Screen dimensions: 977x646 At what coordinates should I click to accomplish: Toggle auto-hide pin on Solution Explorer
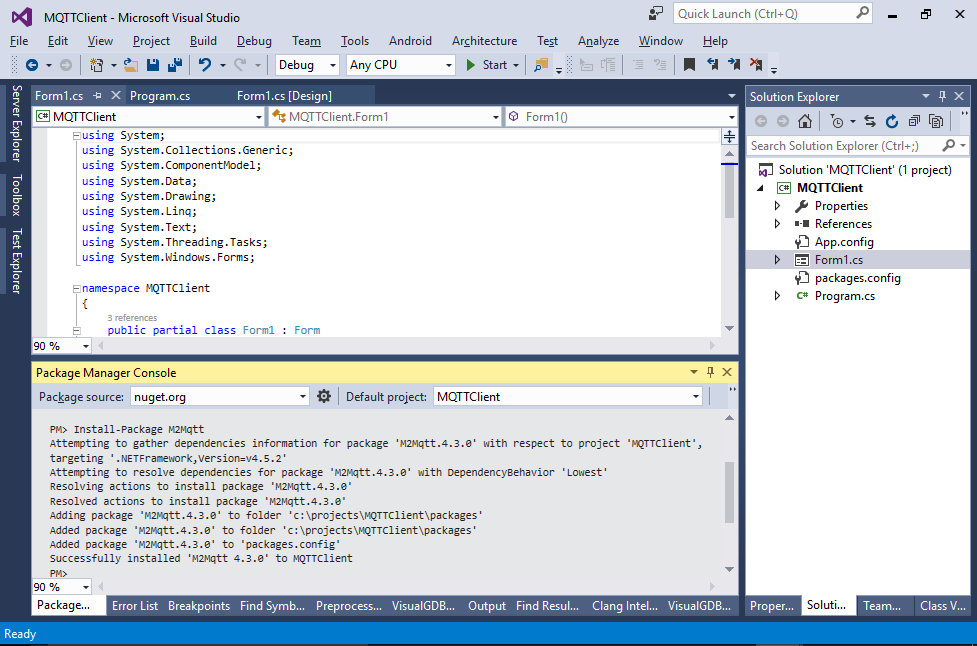click(942, 96)
